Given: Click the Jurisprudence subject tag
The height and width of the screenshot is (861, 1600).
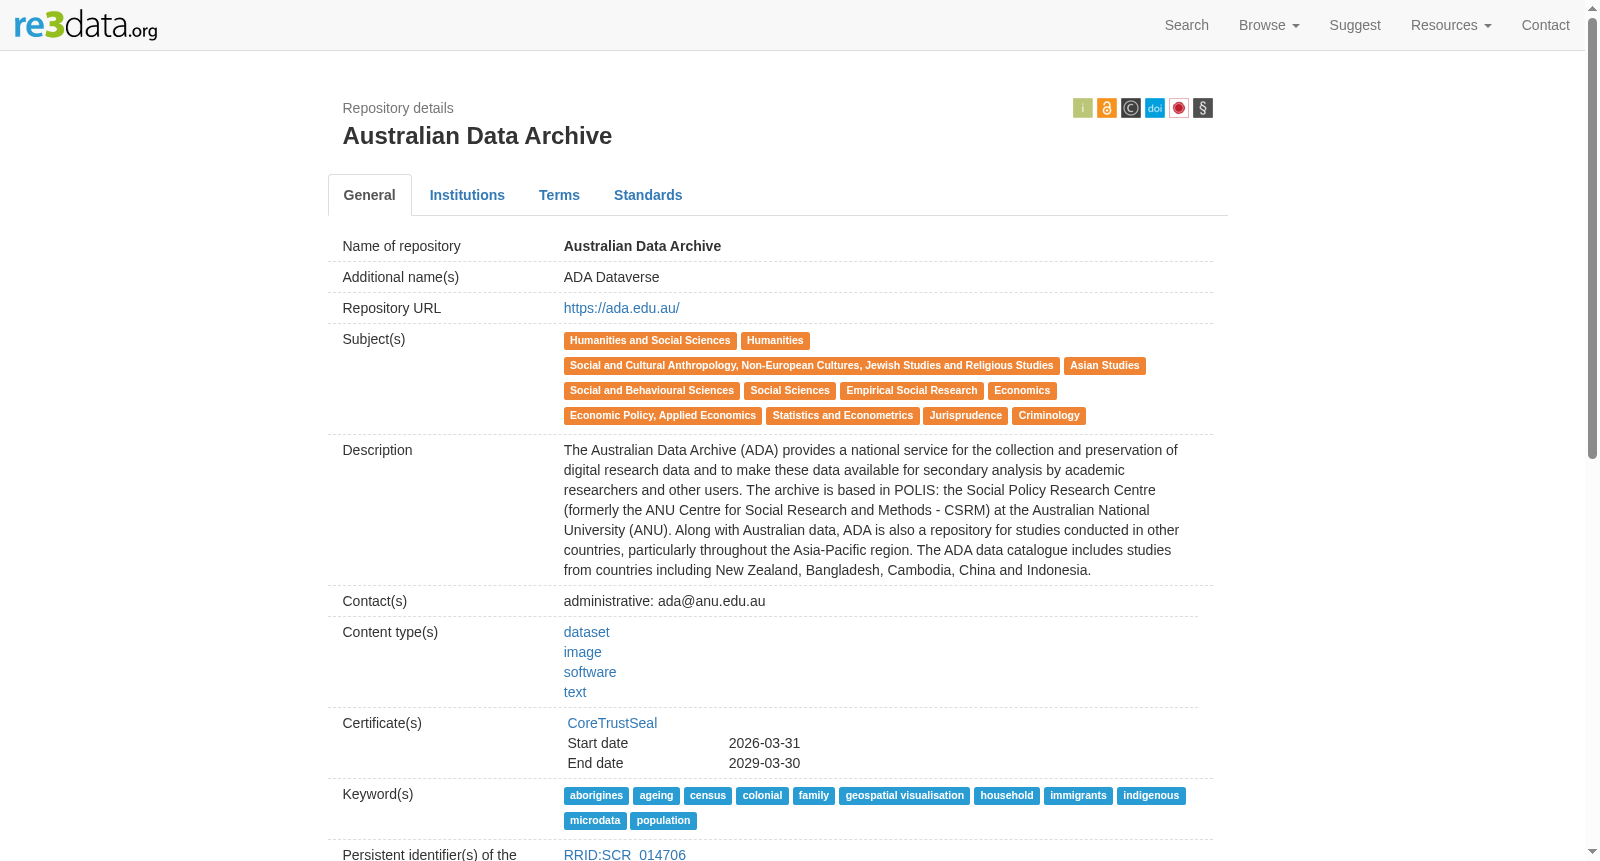Looking at the screenshot, I should 966,416.
